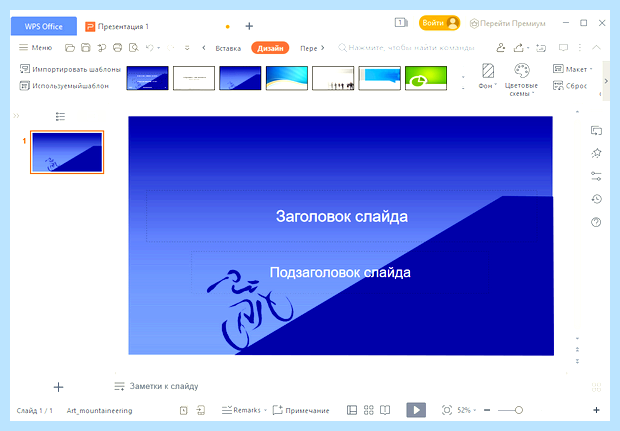Apply the white blank design template
Image resolution: width=620 pixels, height=431 pixels.
tap(194, 78)
